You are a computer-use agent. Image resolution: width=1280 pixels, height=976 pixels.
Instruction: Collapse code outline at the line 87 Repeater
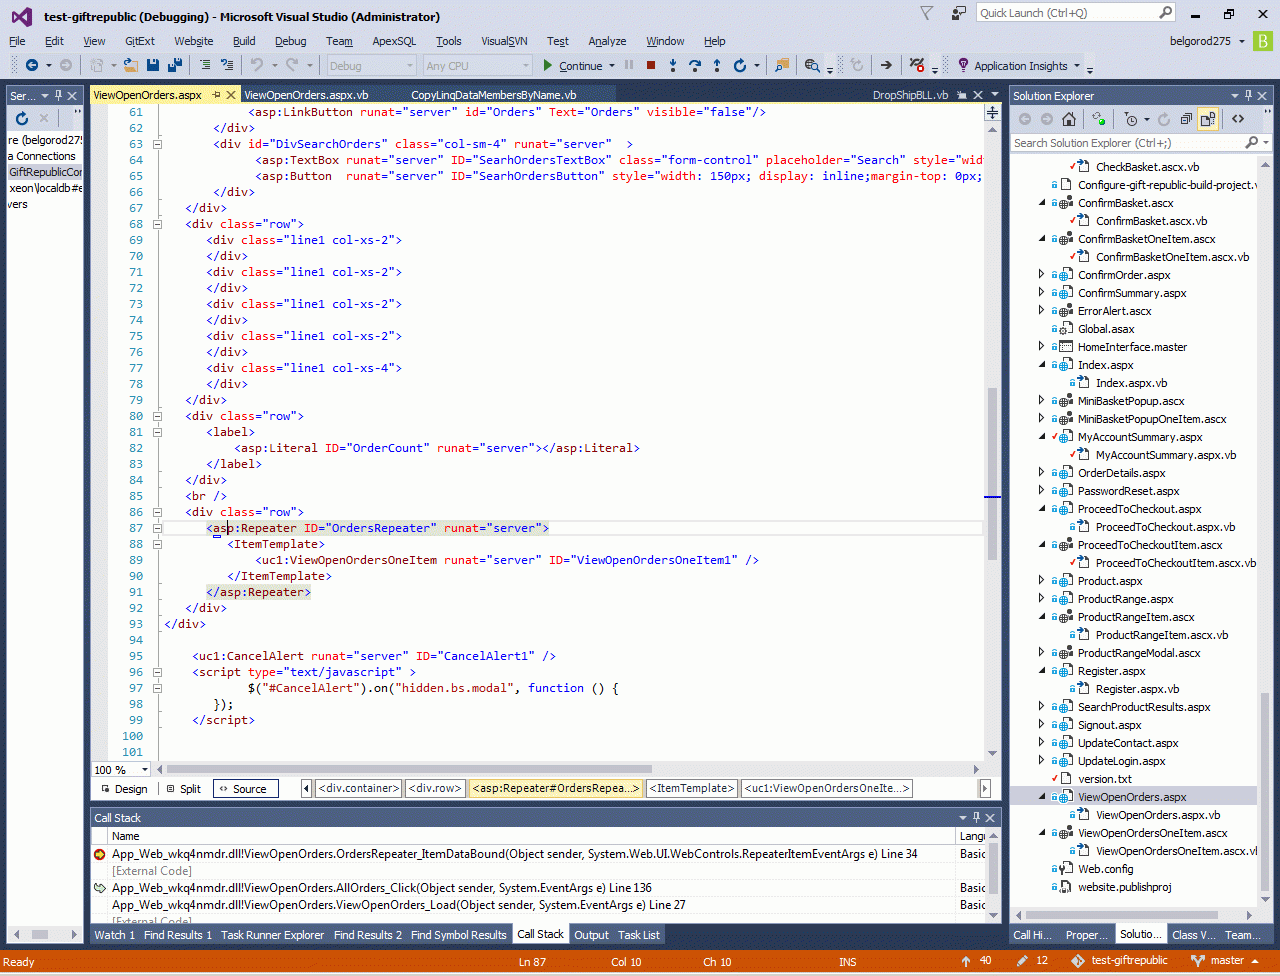157,528
